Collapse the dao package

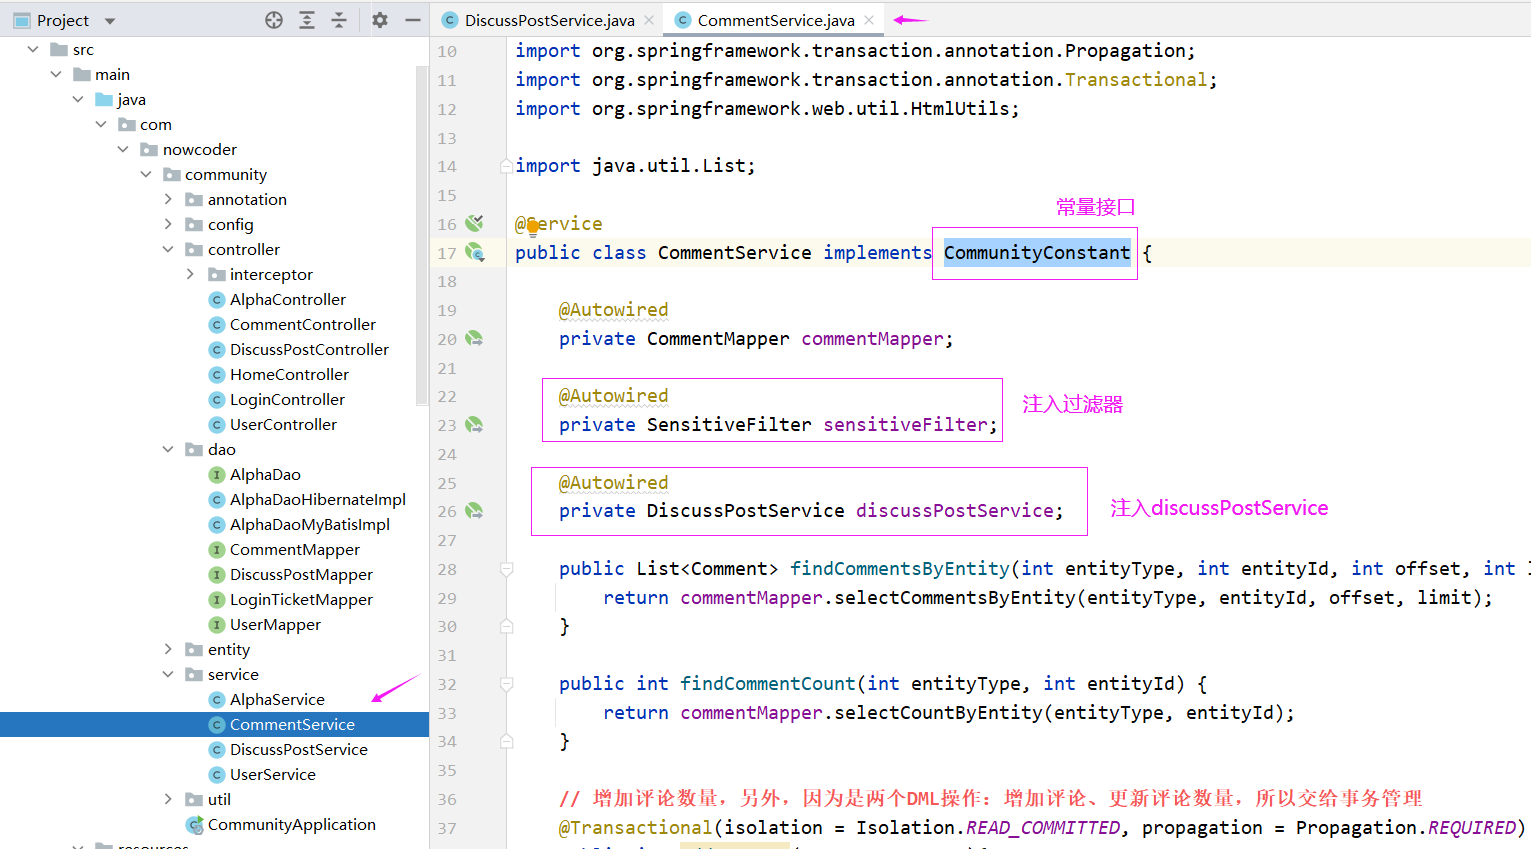pyautogui.click(x=168, y=449)
